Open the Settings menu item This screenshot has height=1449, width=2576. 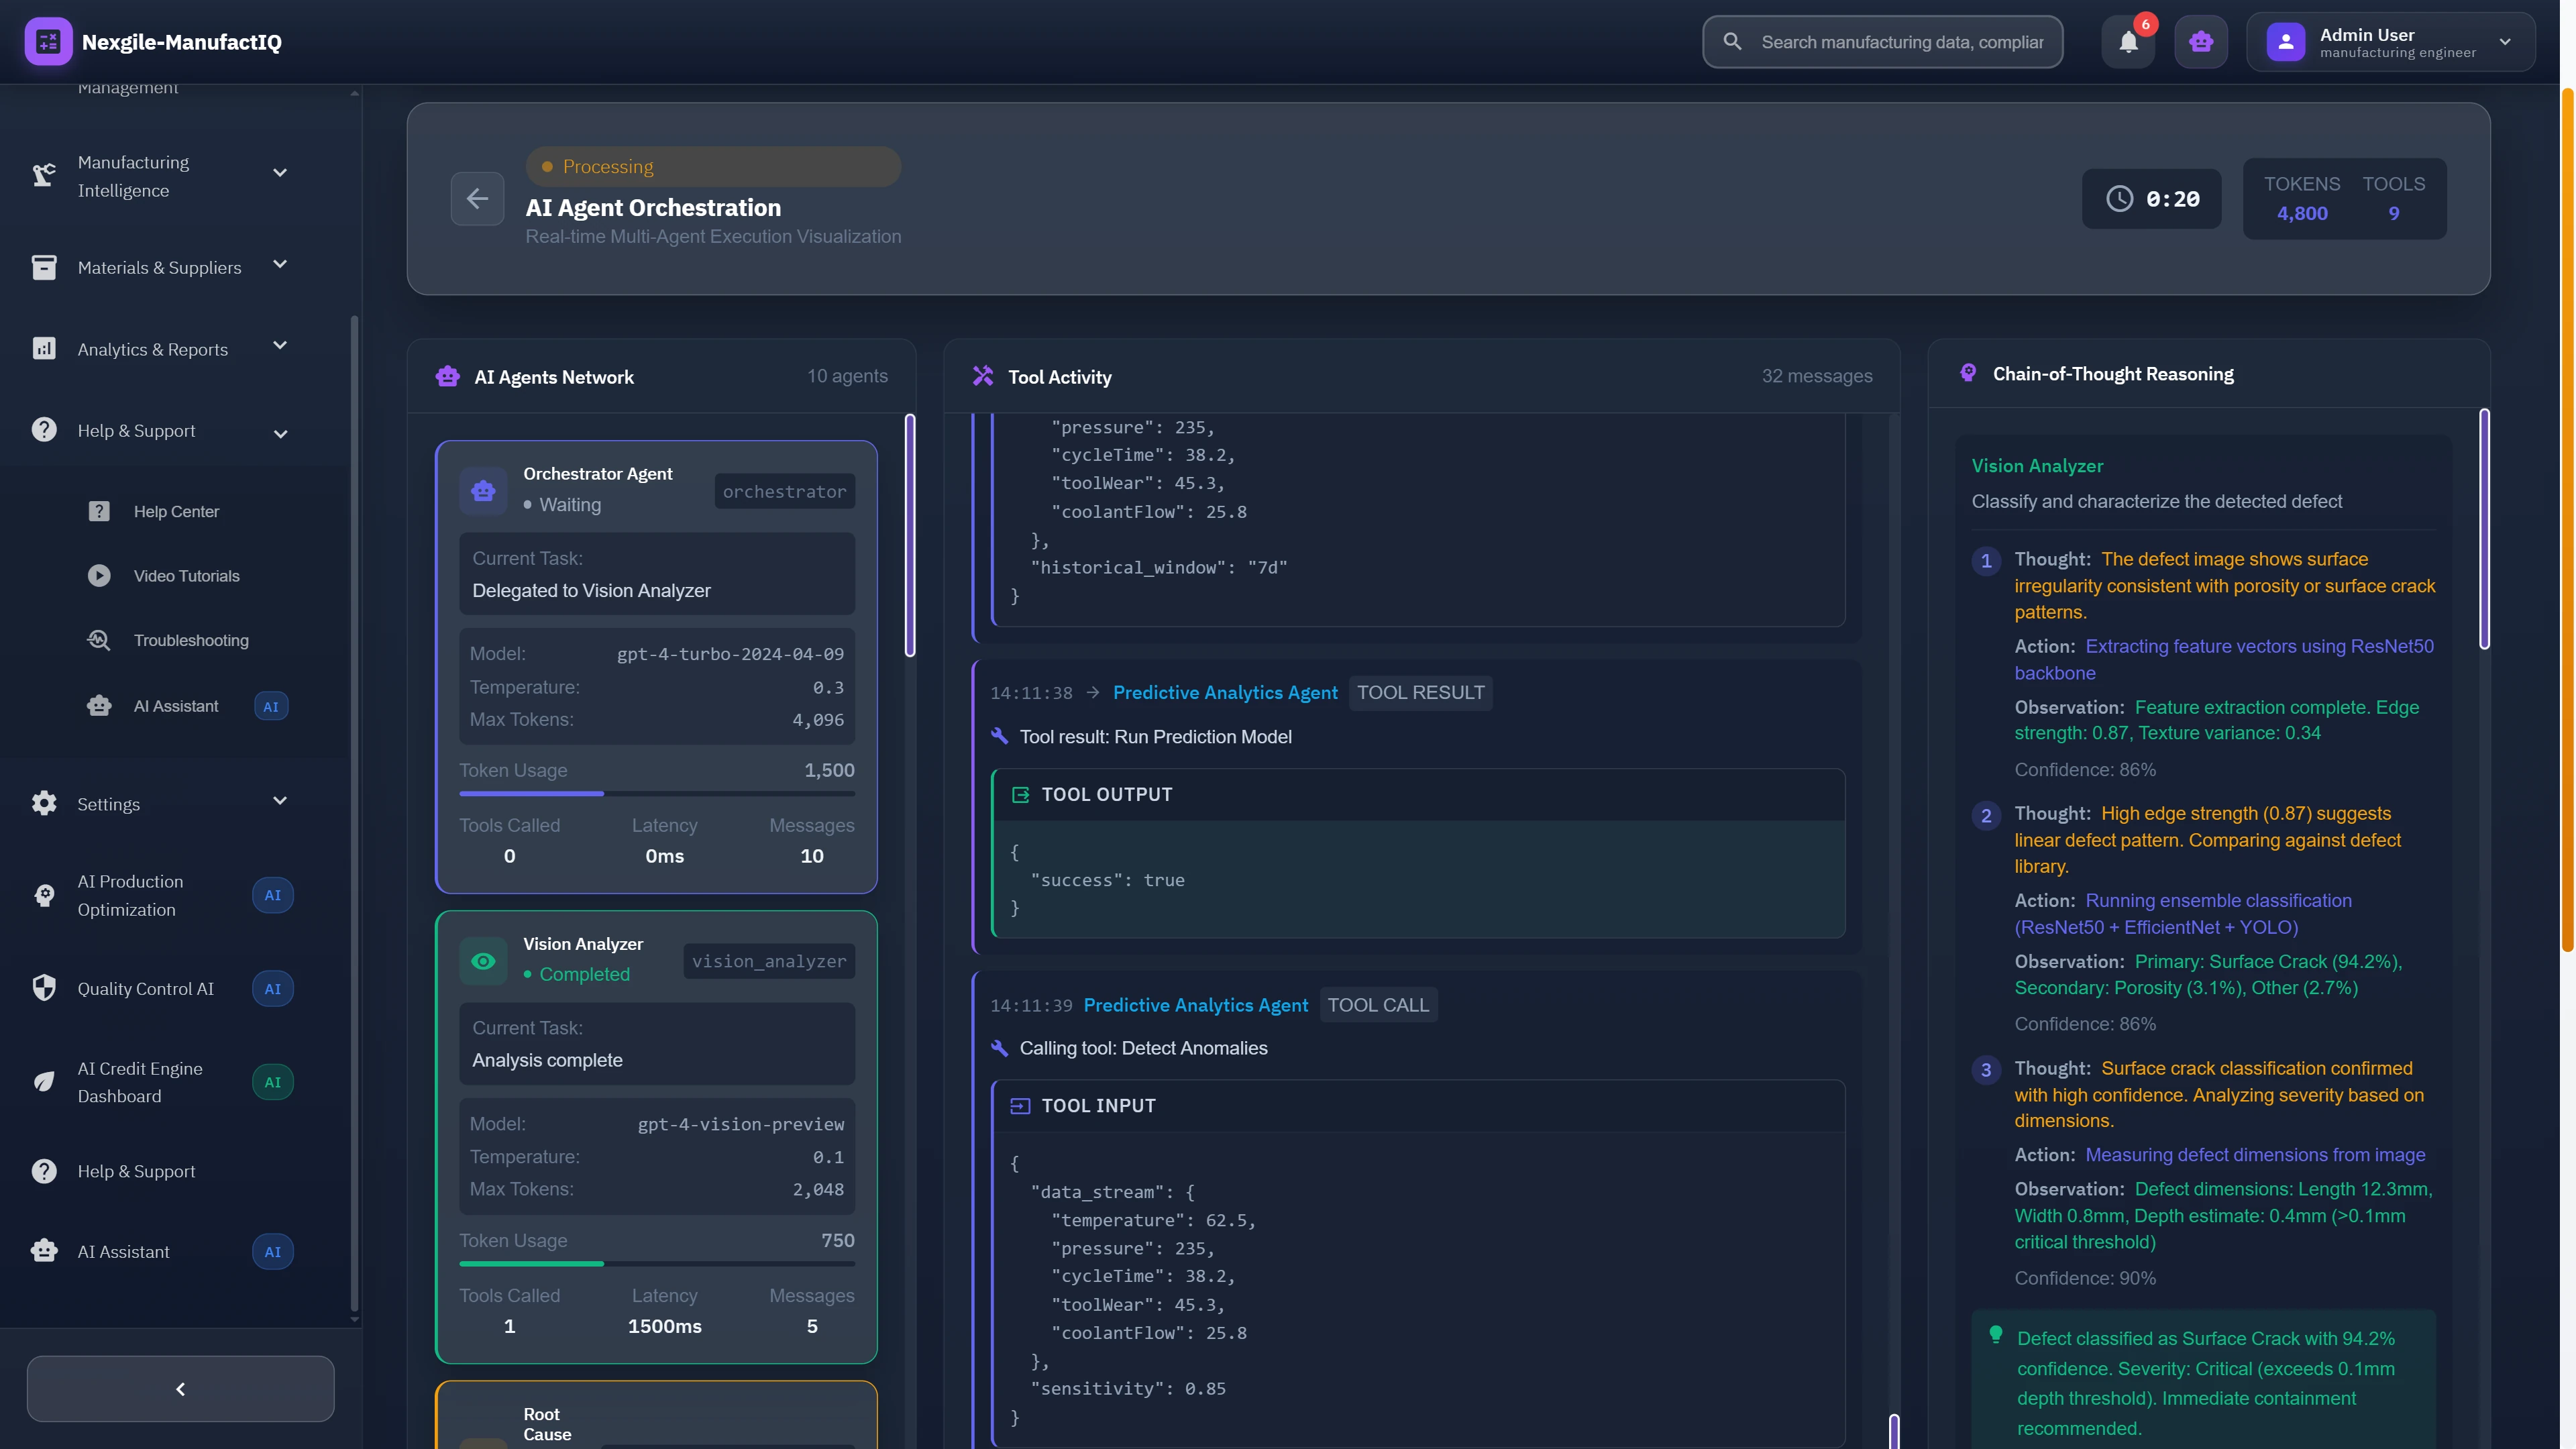107,804
